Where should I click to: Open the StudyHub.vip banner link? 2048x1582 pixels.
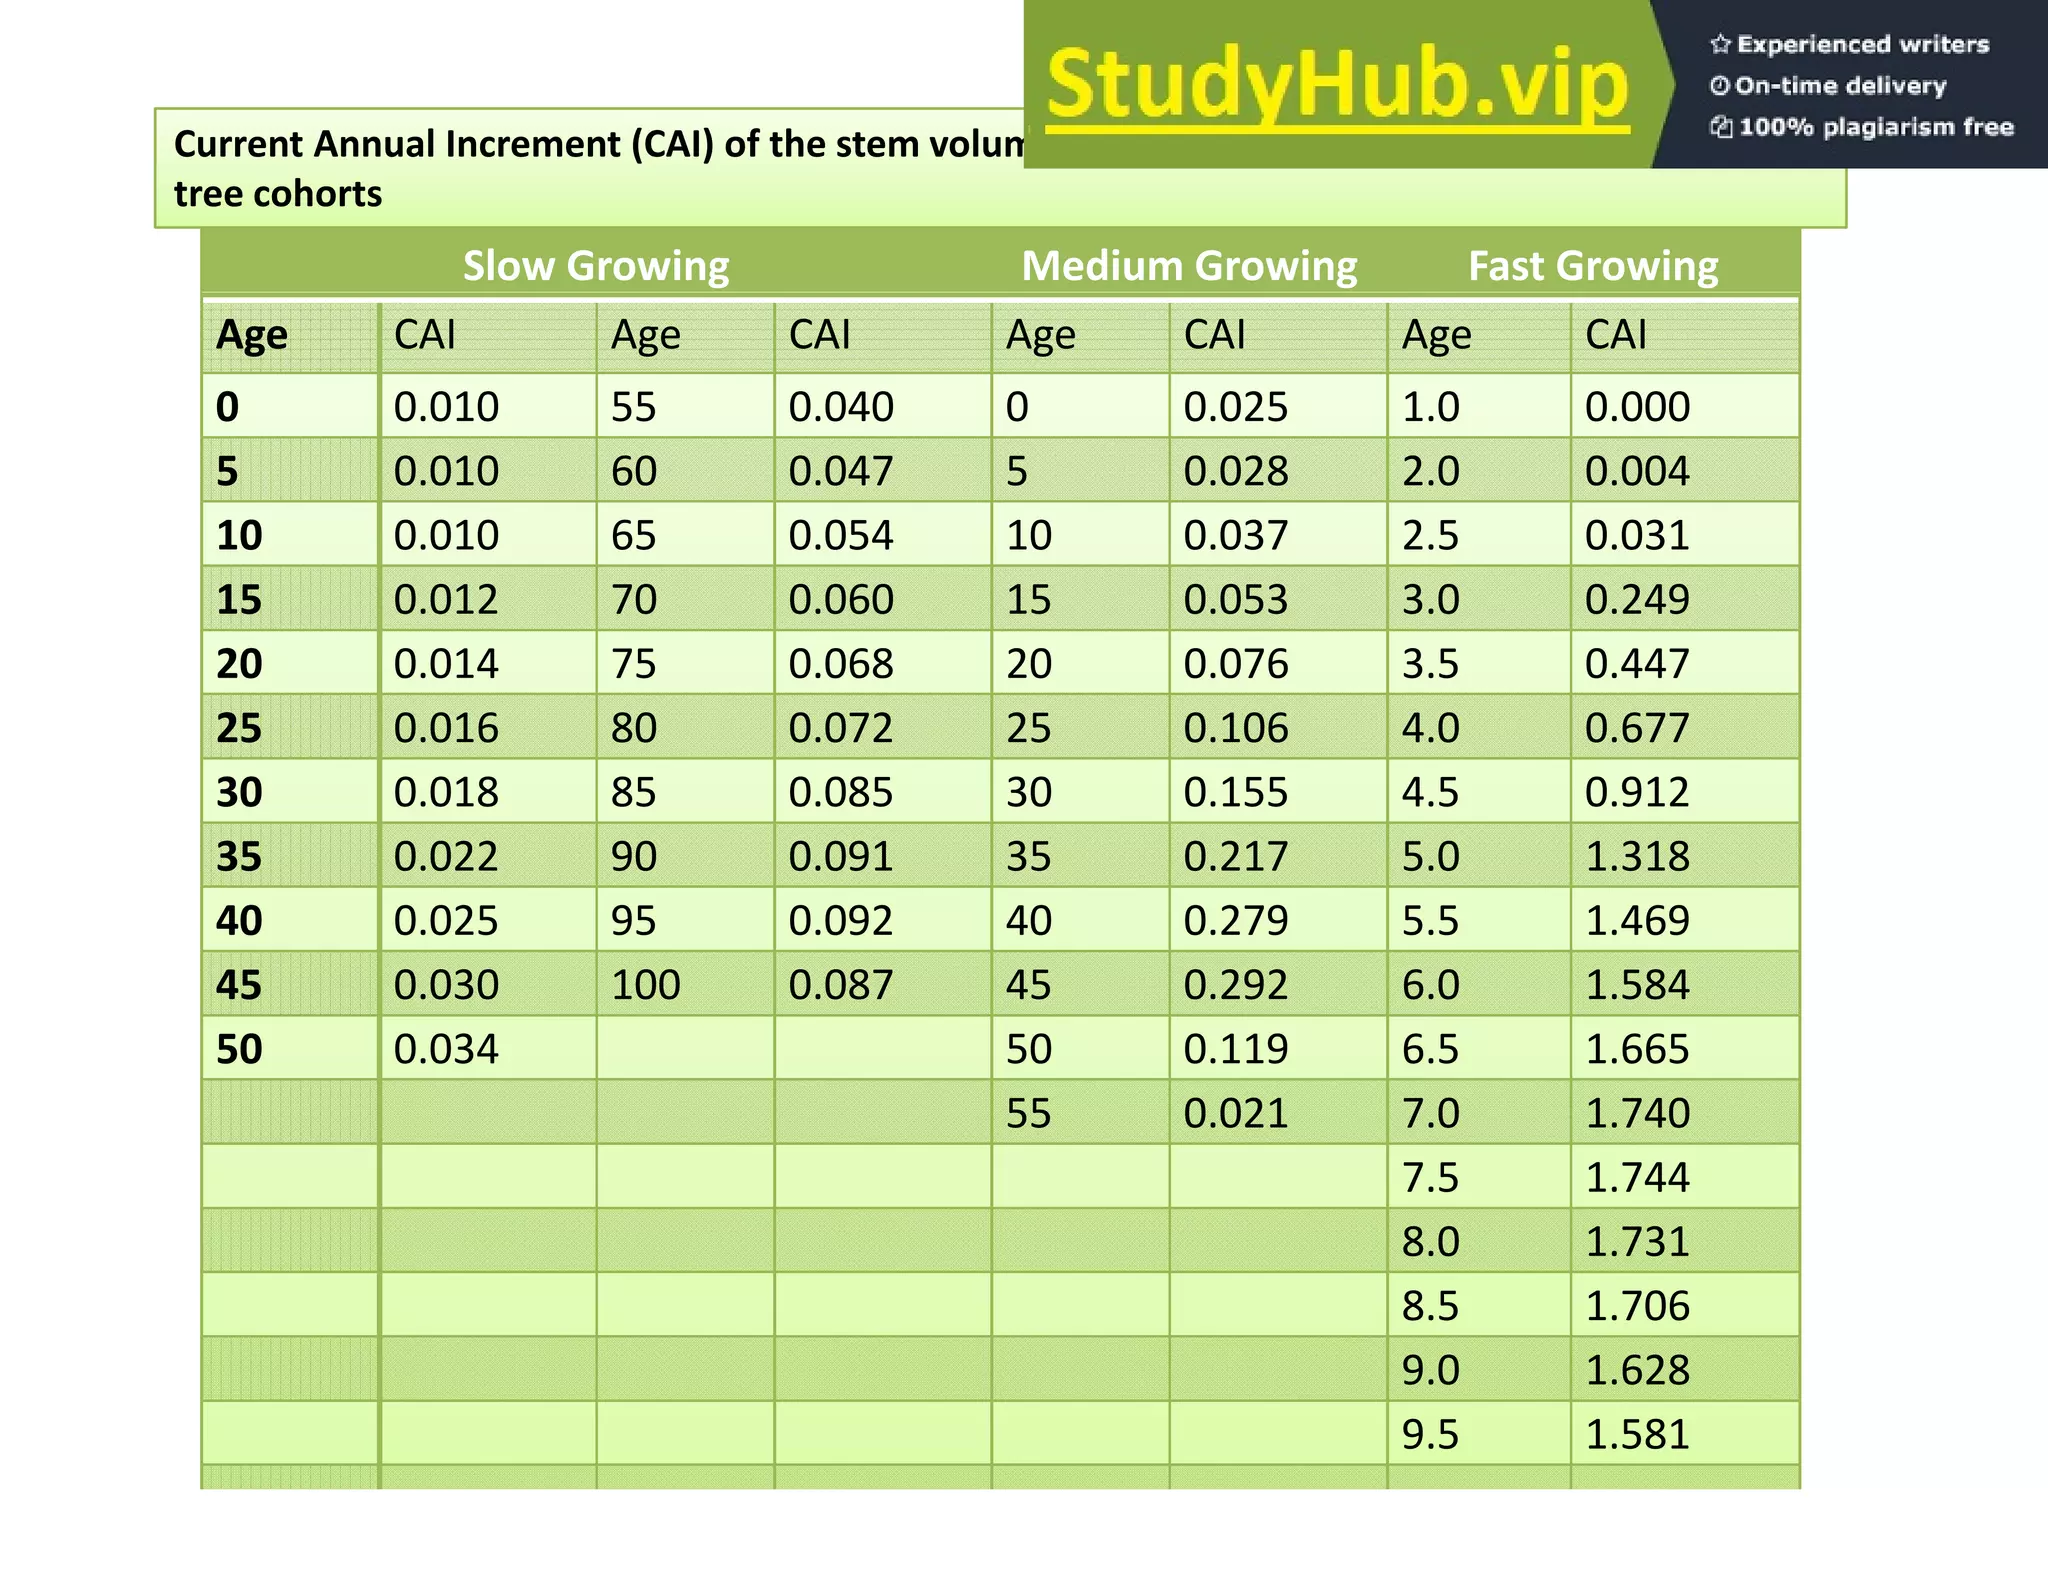coord(1338,86)
